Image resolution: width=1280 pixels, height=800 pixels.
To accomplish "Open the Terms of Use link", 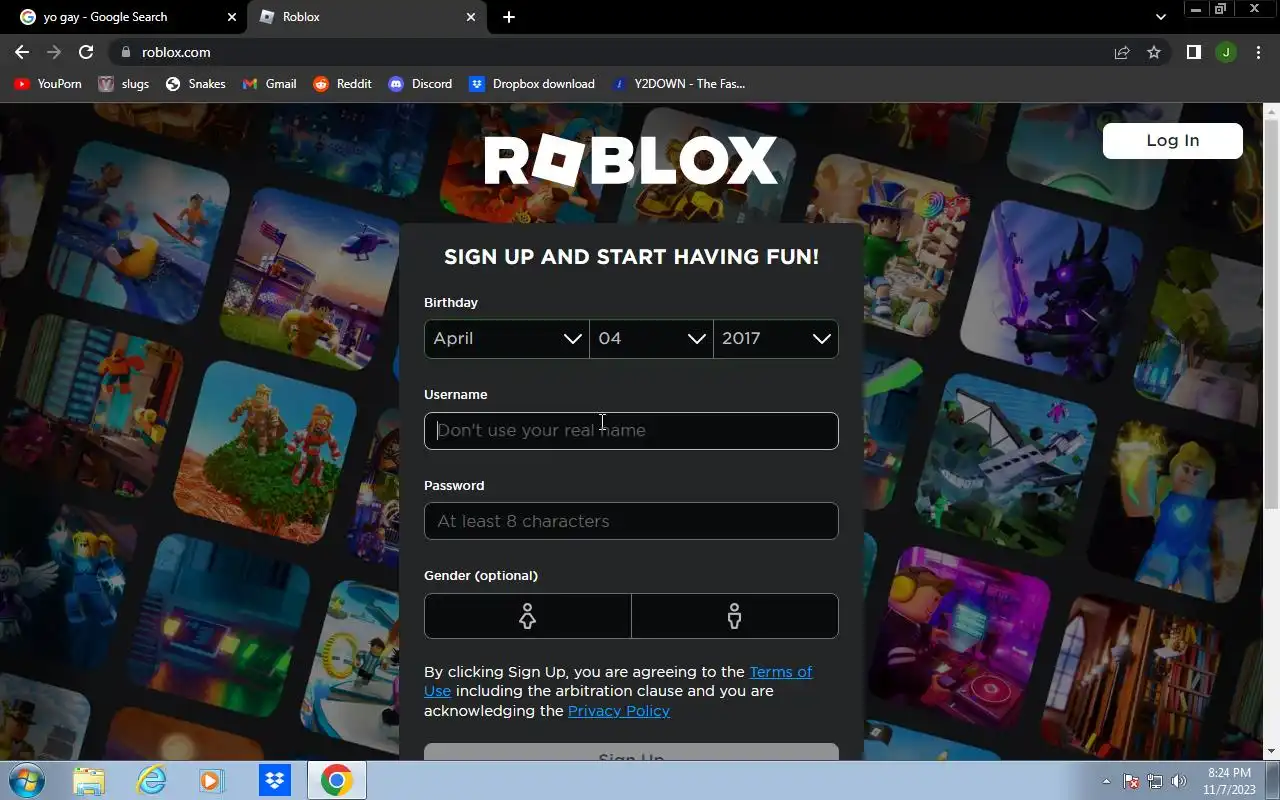I will coord(780,672).
